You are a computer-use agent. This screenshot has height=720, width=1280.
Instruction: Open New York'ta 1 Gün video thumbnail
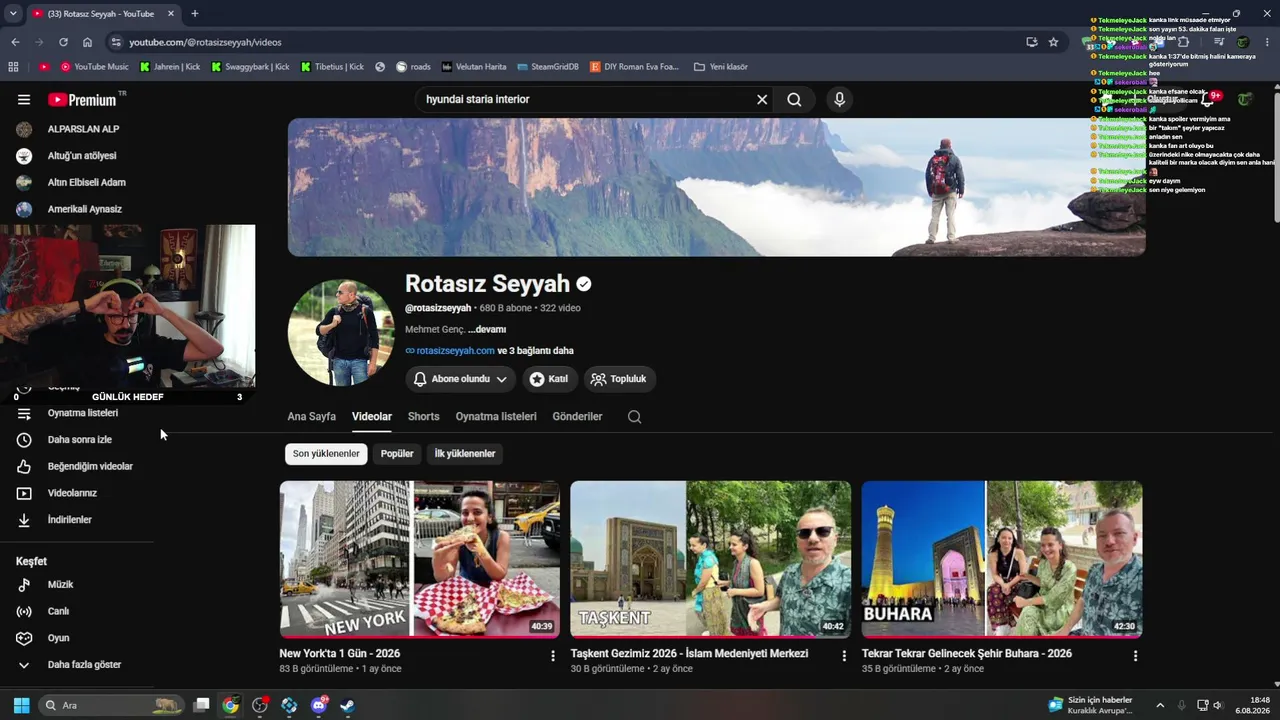coord(420,559)
